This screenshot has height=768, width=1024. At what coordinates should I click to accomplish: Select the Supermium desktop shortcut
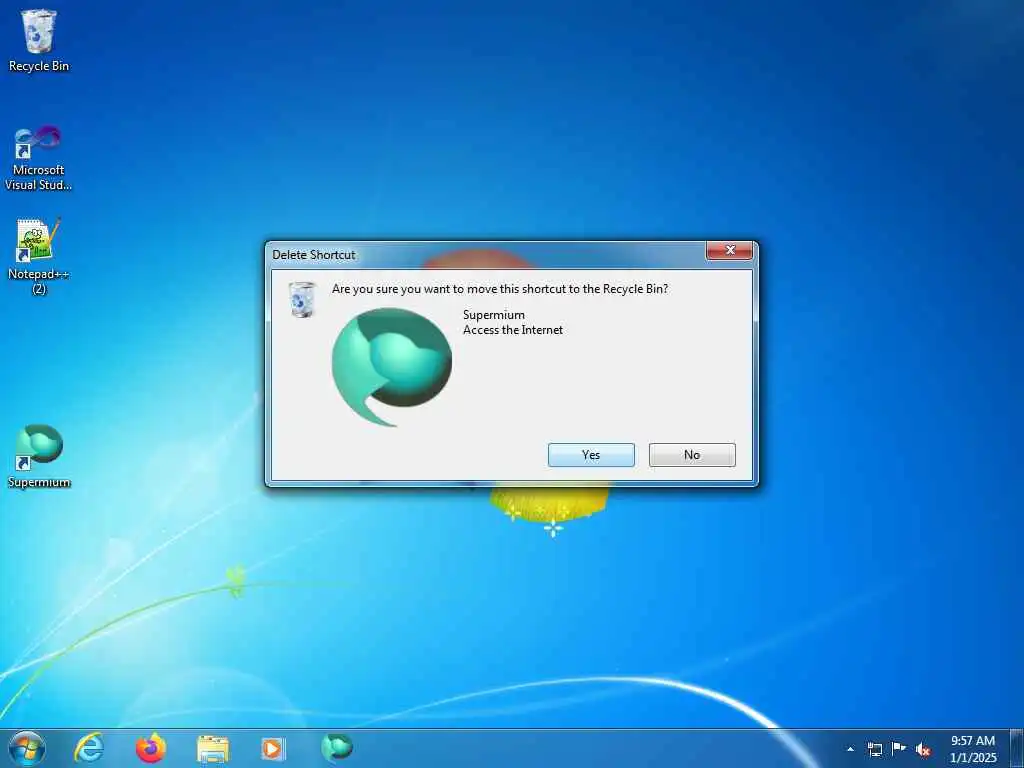tap(39, 456)
